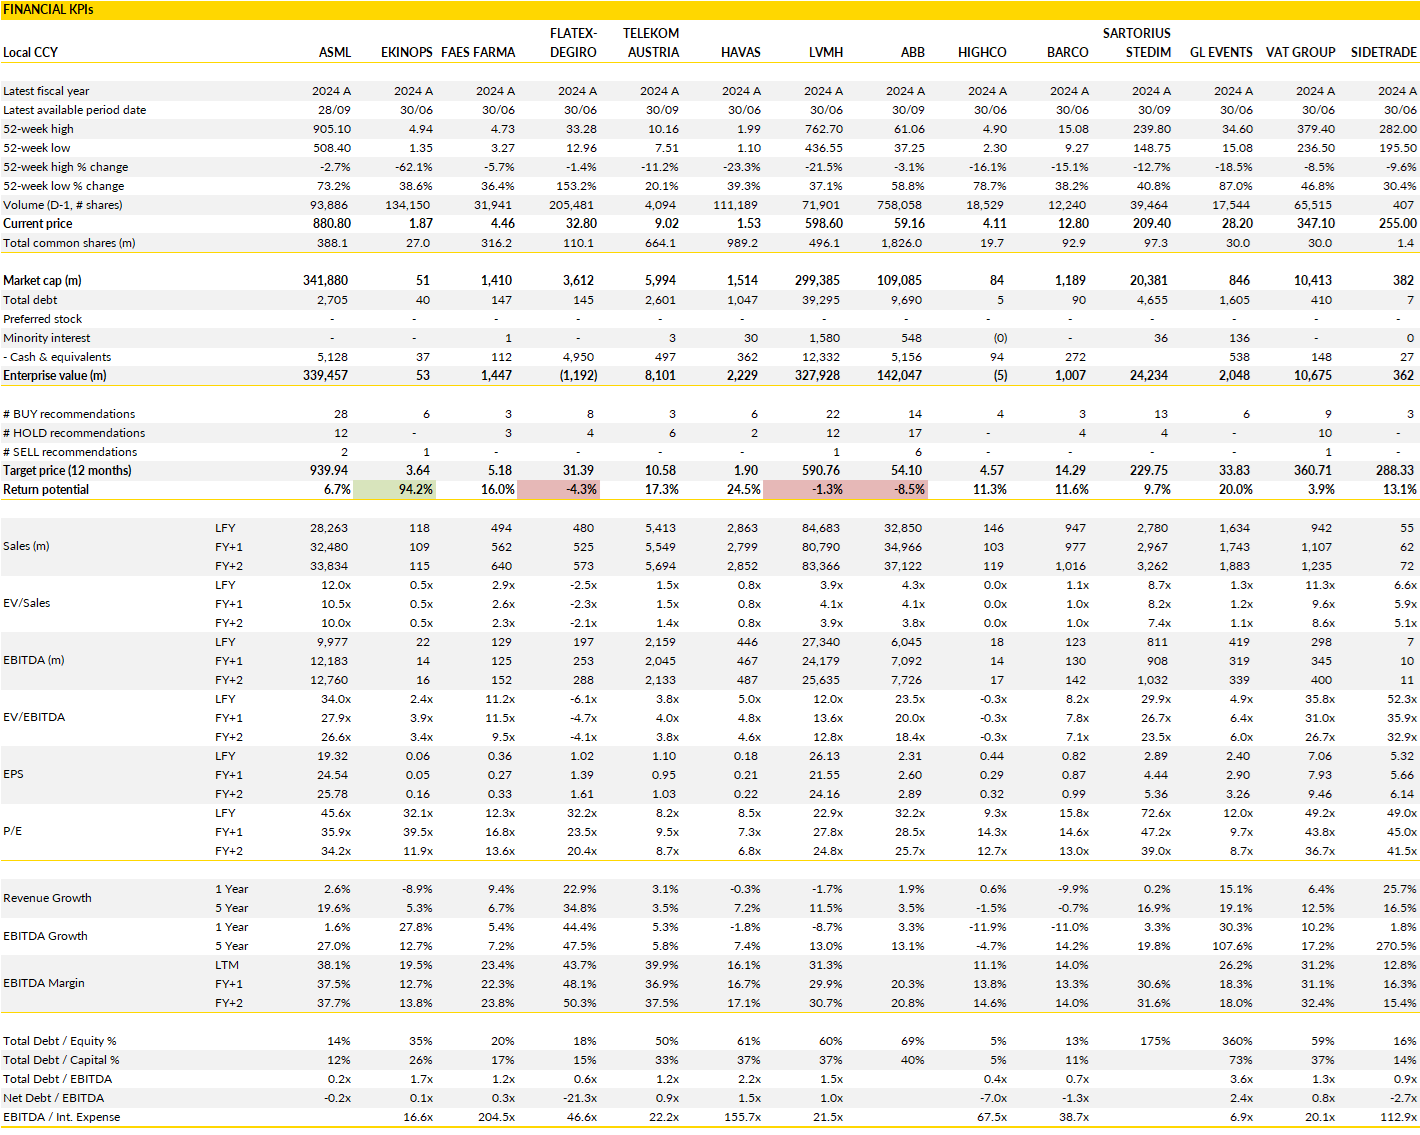Click LVMH market cap 299,385
This screenshot has height=1135, width=1420.
click(818, 281)
